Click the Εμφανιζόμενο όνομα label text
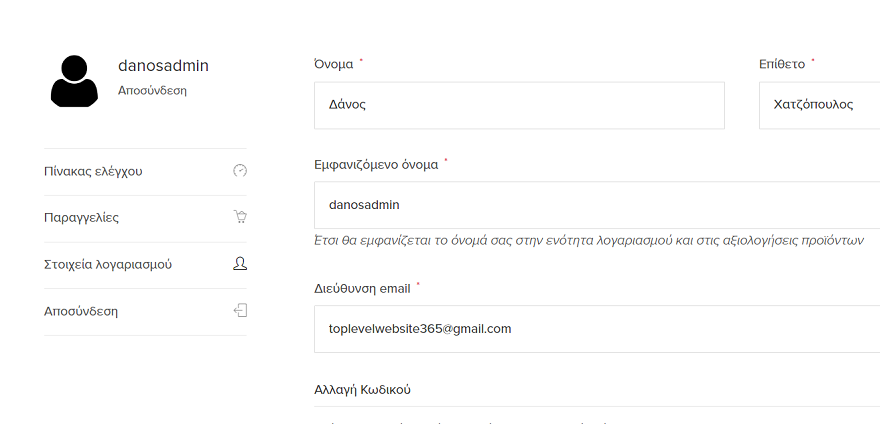The image size is (880, 424). pyautogui.click(x=376, y=164)
